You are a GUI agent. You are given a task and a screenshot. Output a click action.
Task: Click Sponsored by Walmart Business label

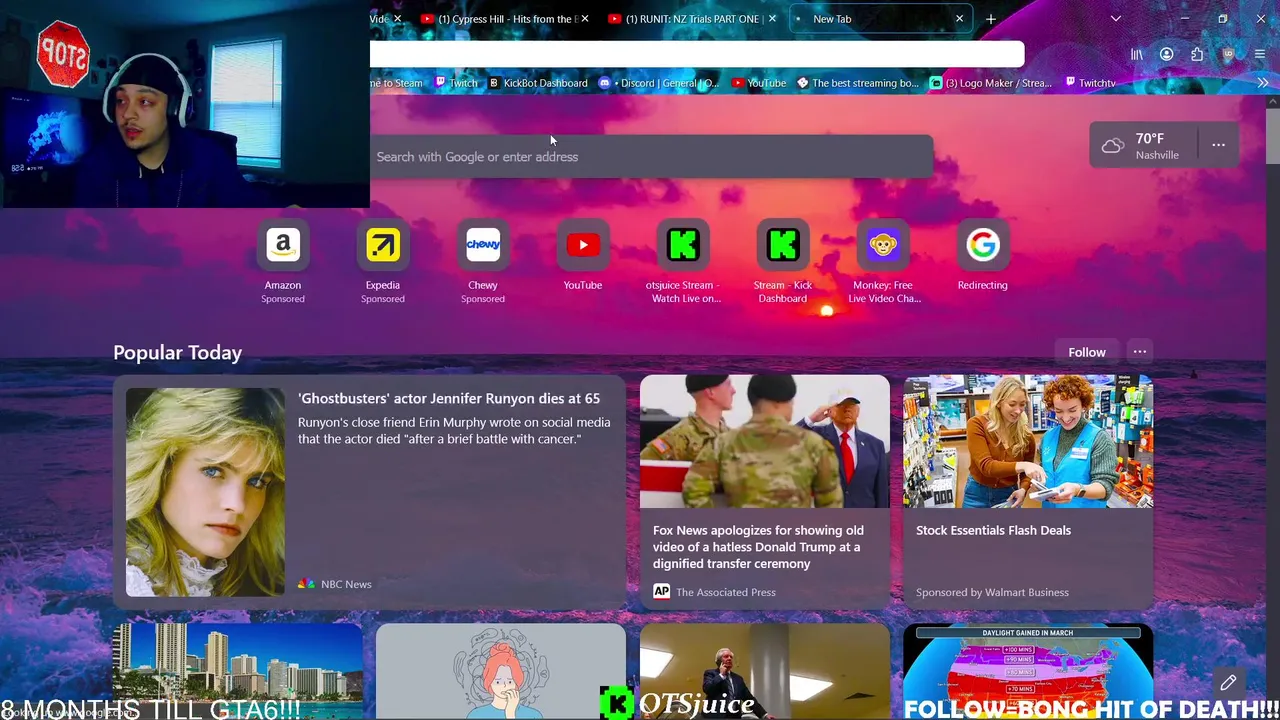[992, 592]
